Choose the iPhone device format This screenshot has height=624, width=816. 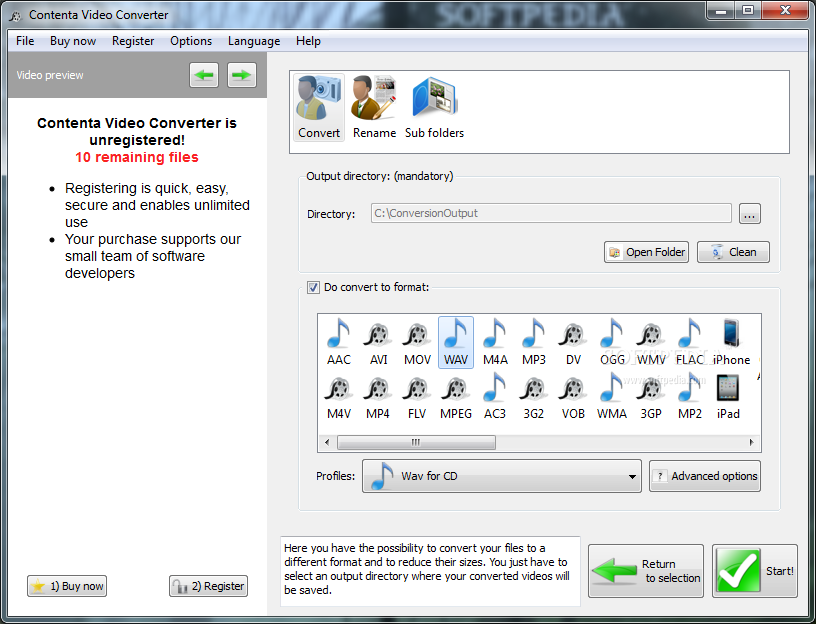click(731, 342)
